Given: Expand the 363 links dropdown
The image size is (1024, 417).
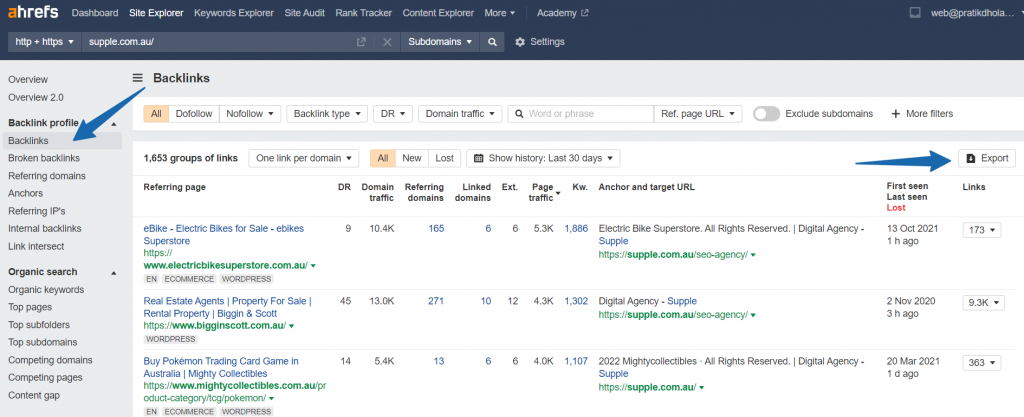Looking at the screenshot, I should pos(982,362).
